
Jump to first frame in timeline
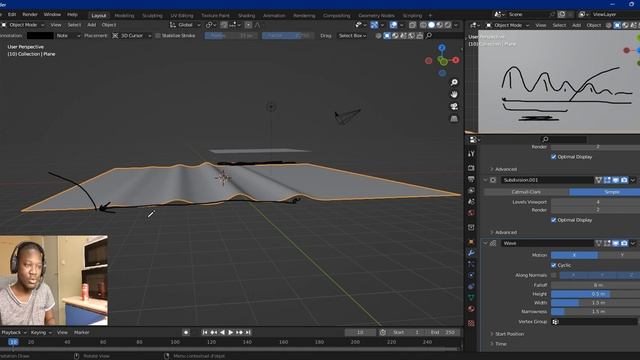205,332
